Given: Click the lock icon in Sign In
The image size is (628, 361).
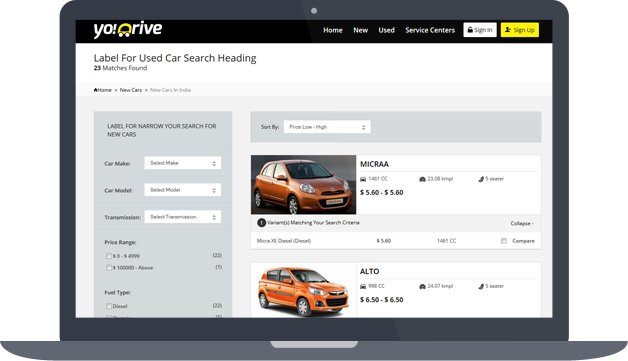Looking at the screenshot, I should 470,30.
